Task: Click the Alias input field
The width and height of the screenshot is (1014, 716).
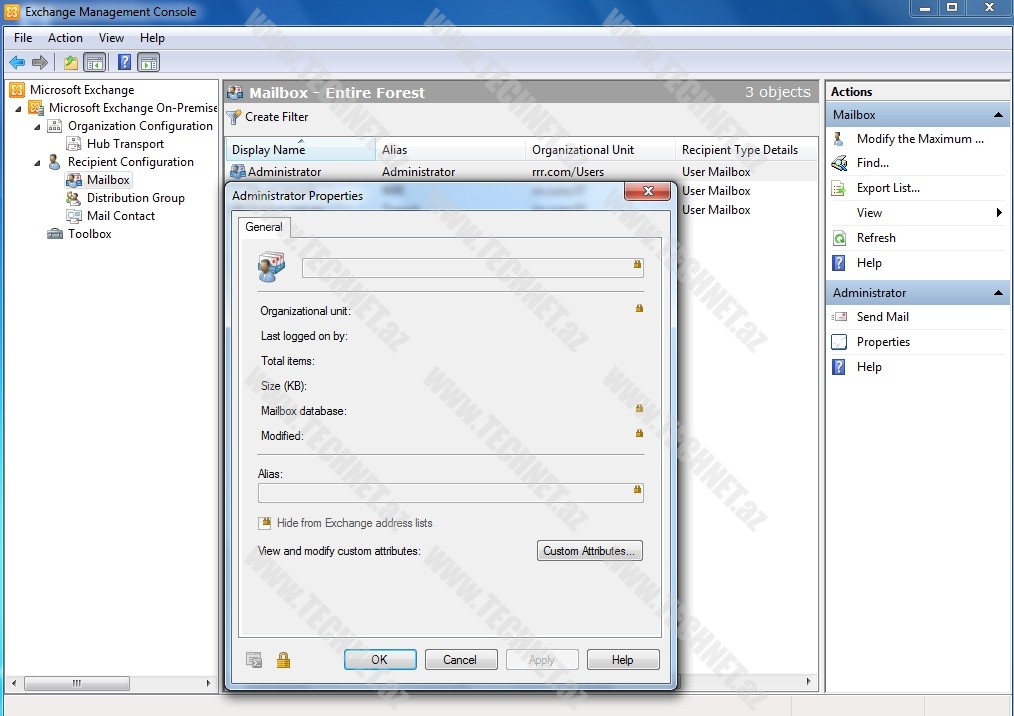Action: coord(445,492)
